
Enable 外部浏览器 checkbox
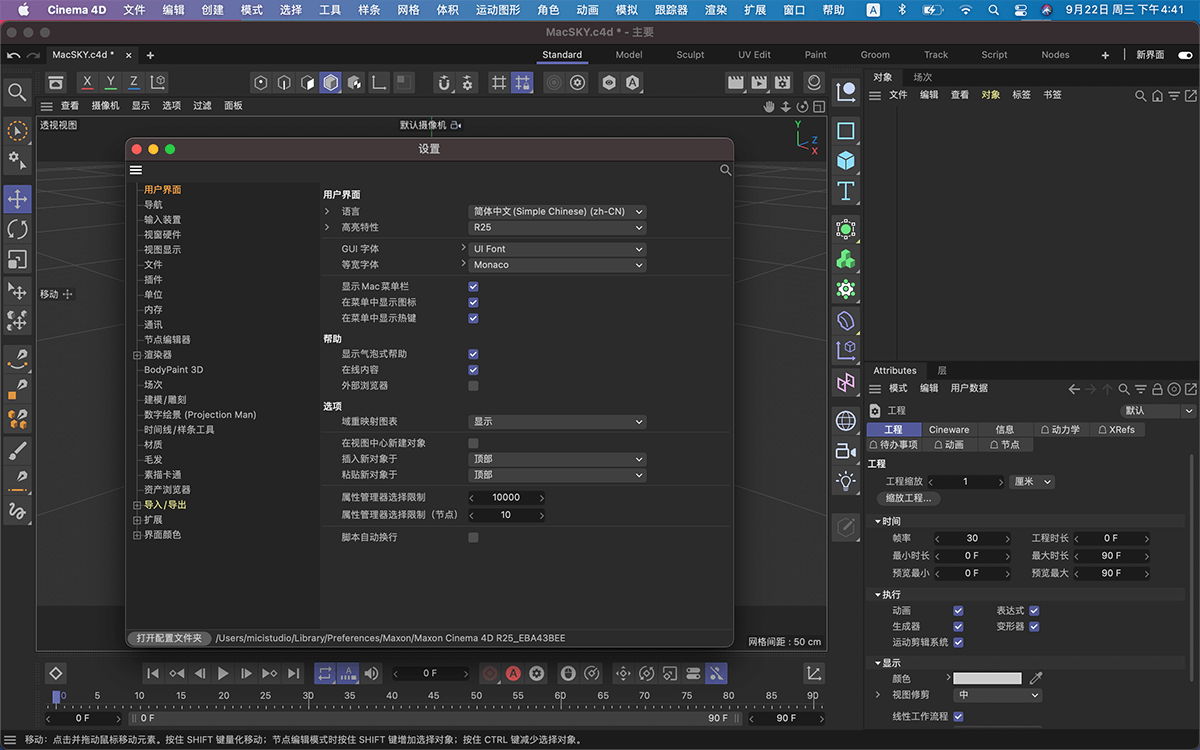pos(473,386)
